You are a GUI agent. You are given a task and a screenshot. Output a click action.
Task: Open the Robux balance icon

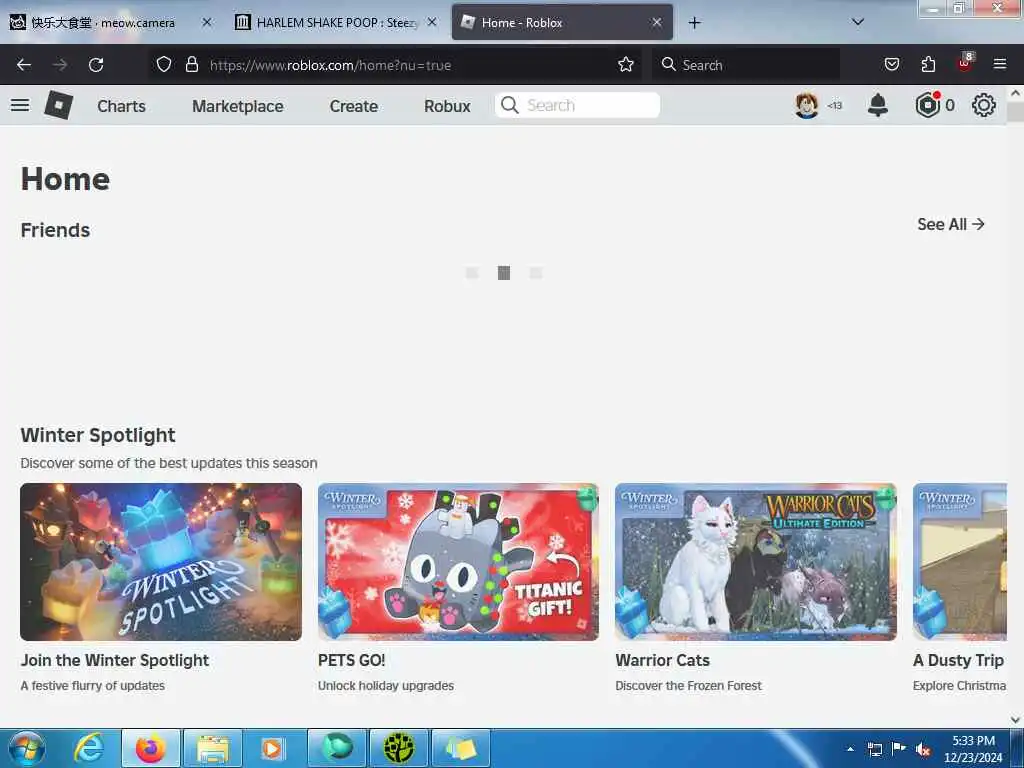pos(927,105)
